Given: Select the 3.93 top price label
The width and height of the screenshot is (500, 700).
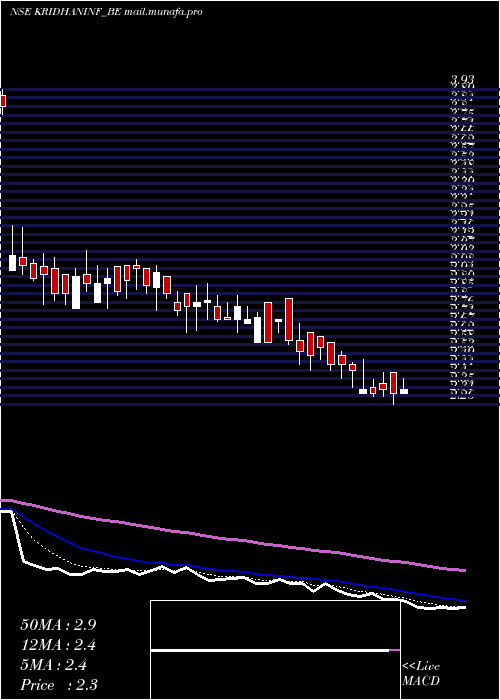Looking at the screenshot, I should 462,79.
